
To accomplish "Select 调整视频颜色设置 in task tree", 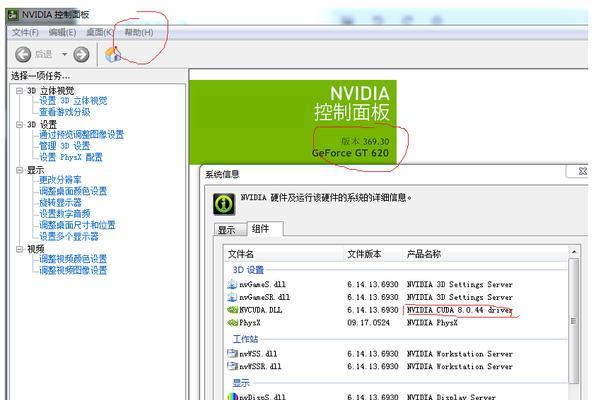I will pyautogui.click(x=73, y=259).
